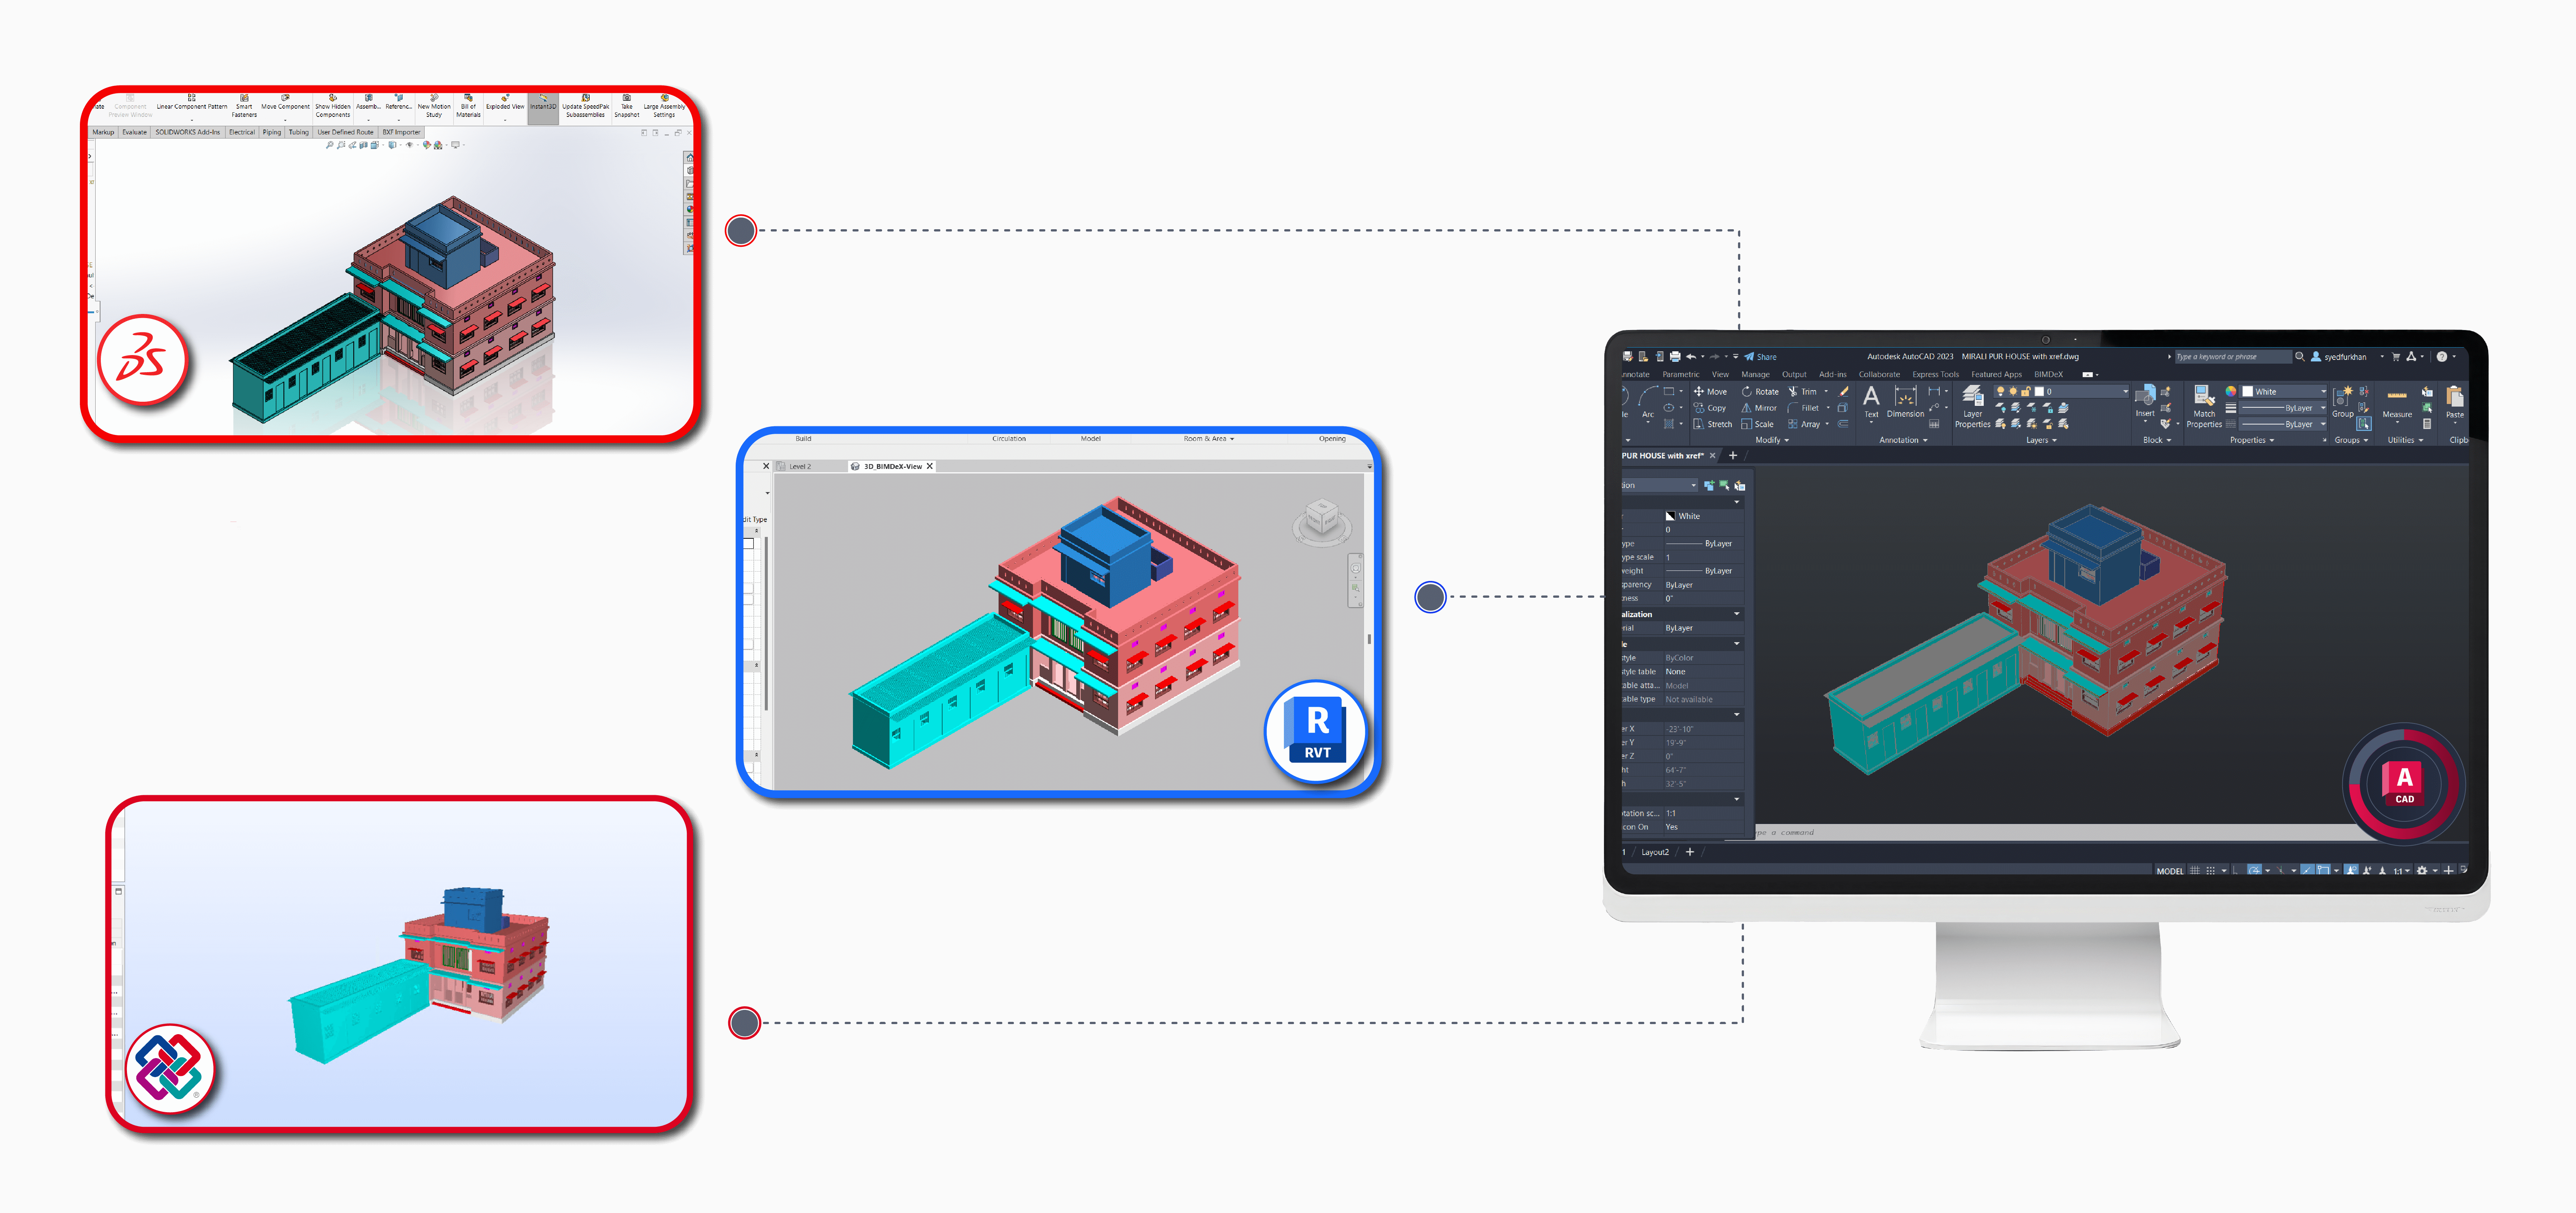The height and width of the screenshot is (1213, 2576).
Task: Switch to the BXF Importer tab
Action: pyautogui.click(x=402, y=132)
